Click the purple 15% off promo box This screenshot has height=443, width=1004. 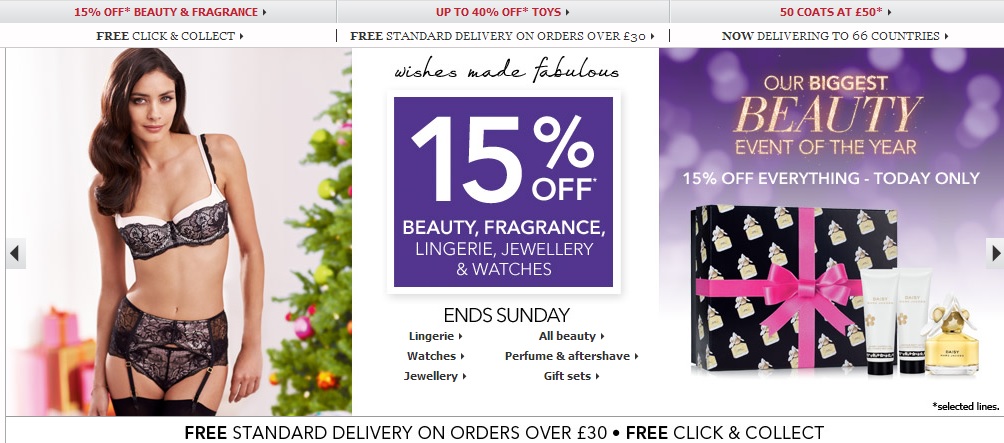pos(503,192)
